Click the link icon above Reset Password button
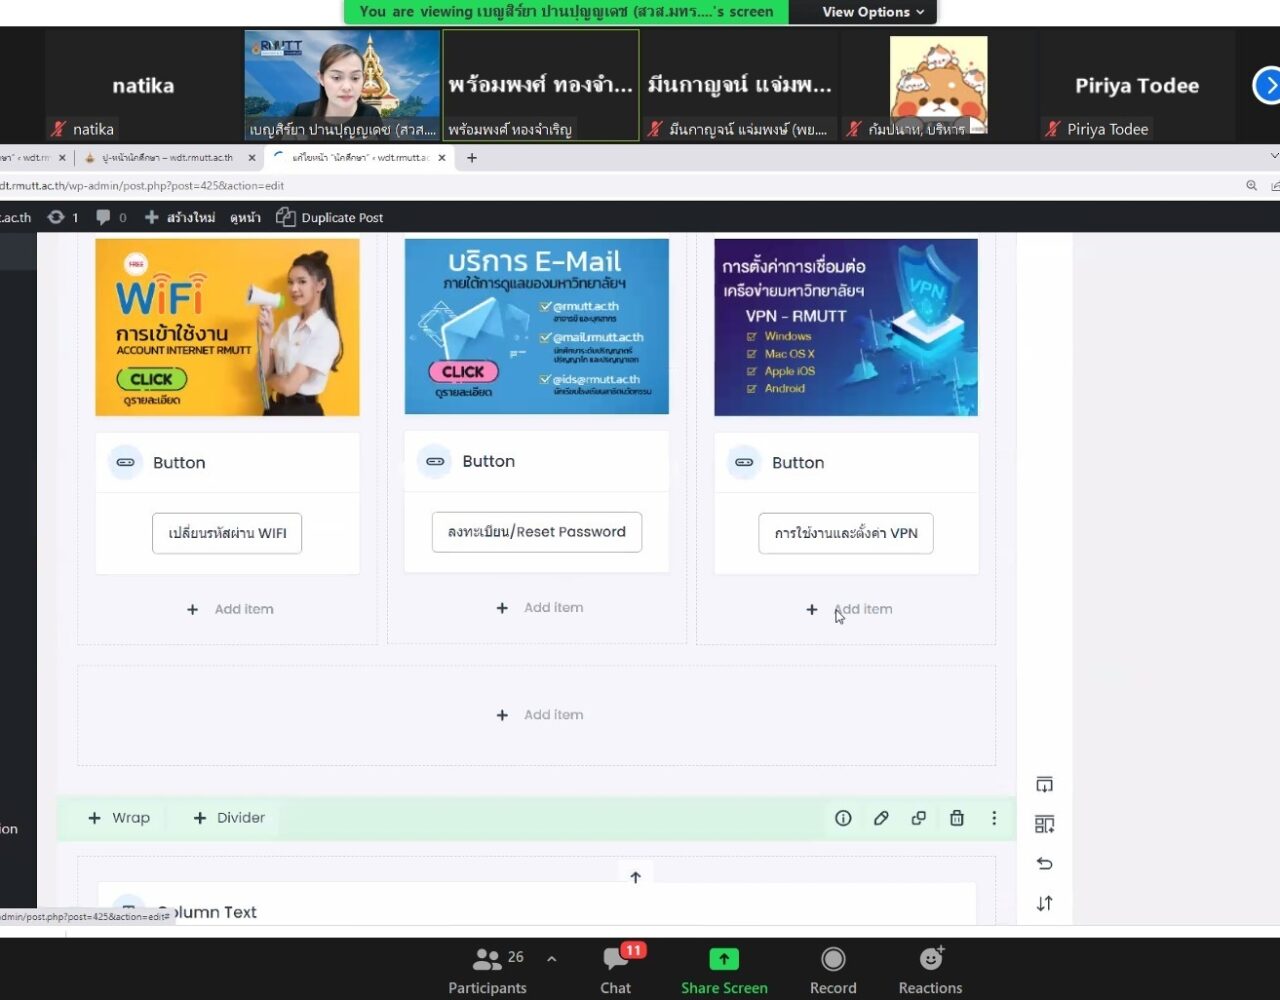 434,462
